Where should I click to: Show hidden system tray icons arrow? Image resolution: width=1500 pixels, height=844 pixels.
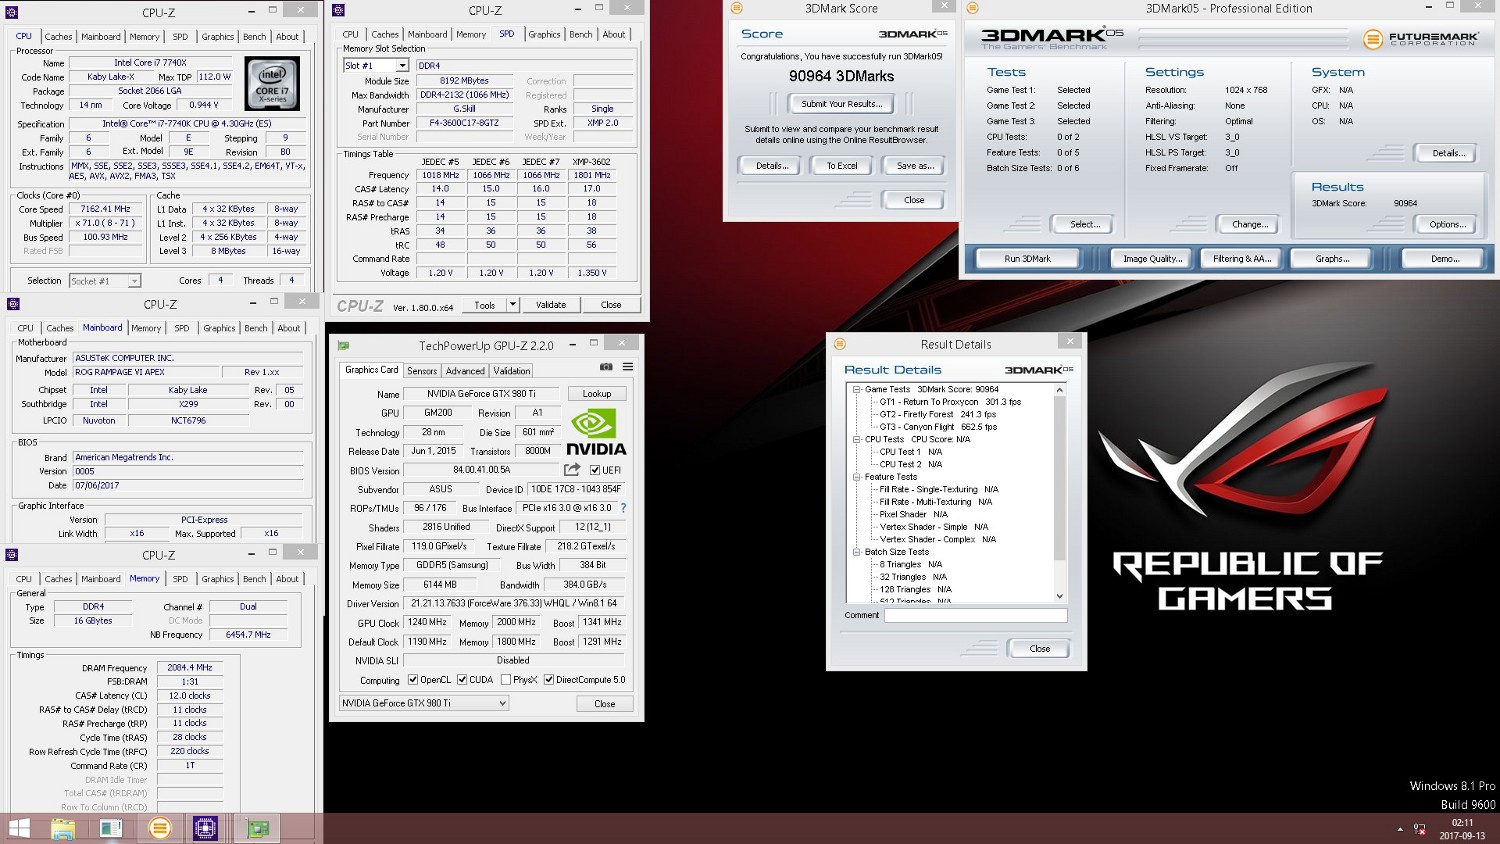(x=1400, y=829)
